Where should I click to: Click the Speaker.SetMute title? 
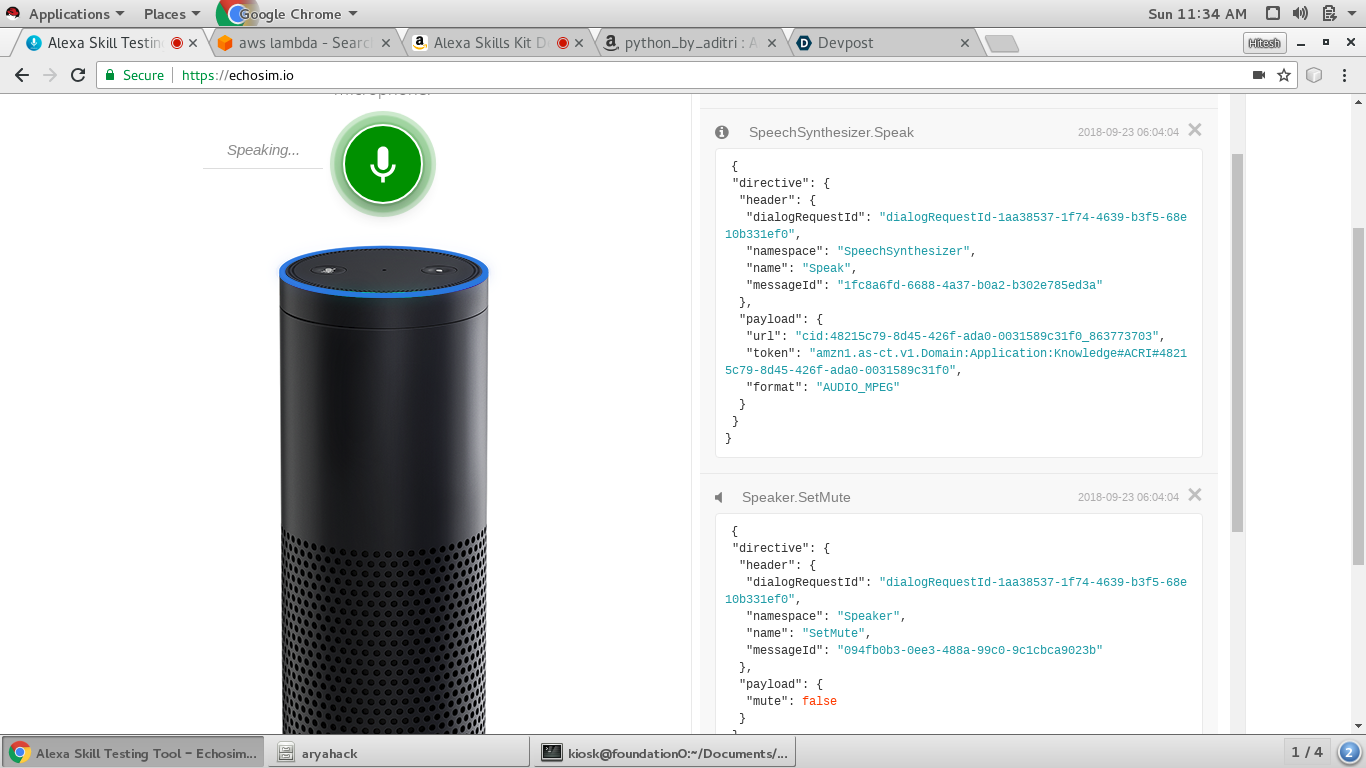[x=796, y=497]
